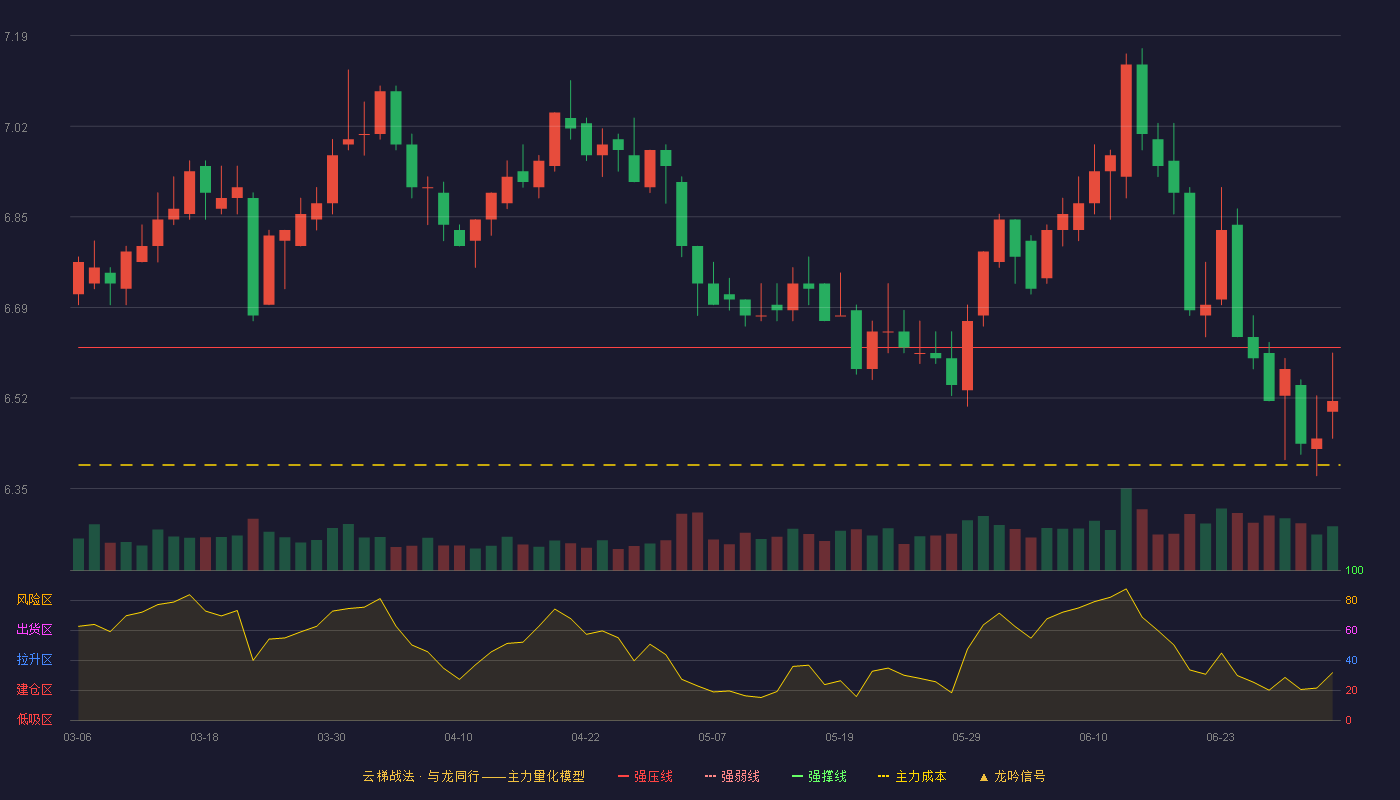Click the 出货区 zone label

tap(34, 630)
